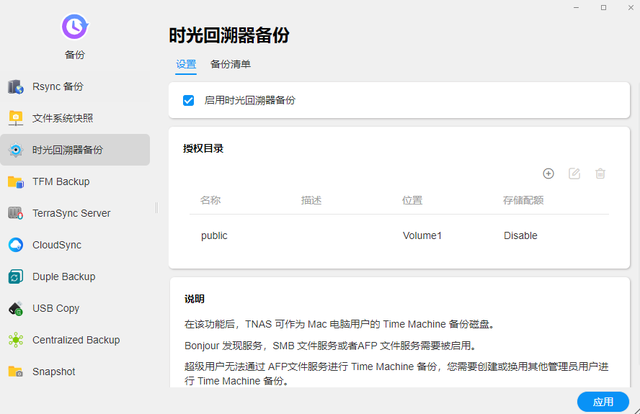
Task: Click the TFM Backup folder icon
Action: pyautogui.click(x=16, y=182)
